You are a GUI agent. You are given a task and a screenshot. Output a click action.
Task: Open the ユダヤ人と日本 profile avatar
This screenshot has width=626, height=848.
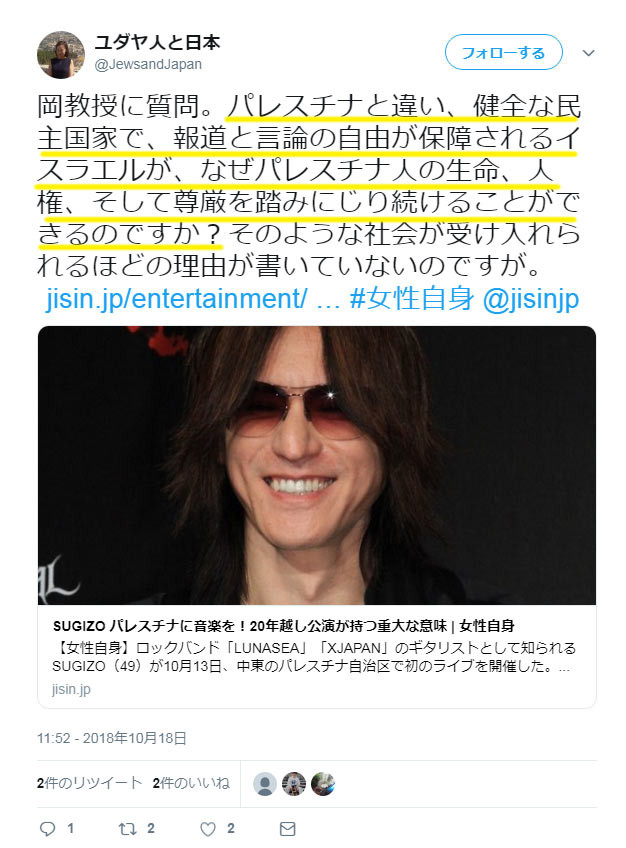[61, 54]
